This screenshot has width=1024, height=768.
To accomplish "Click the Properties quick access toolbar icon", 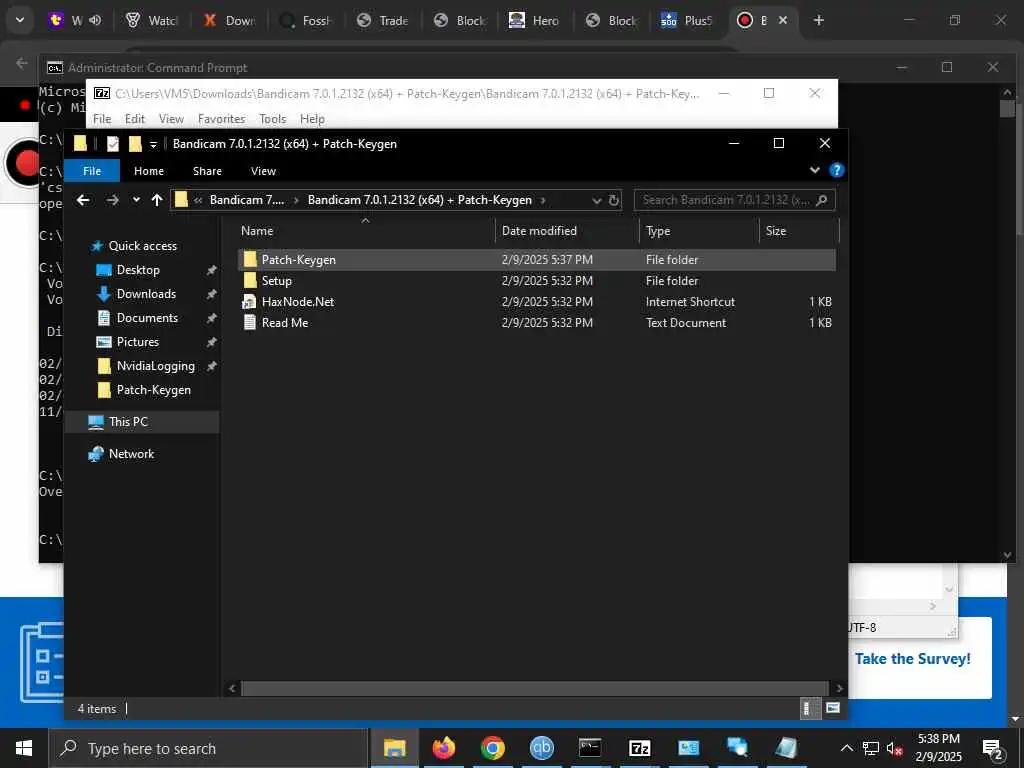I will tap(113, 144).
